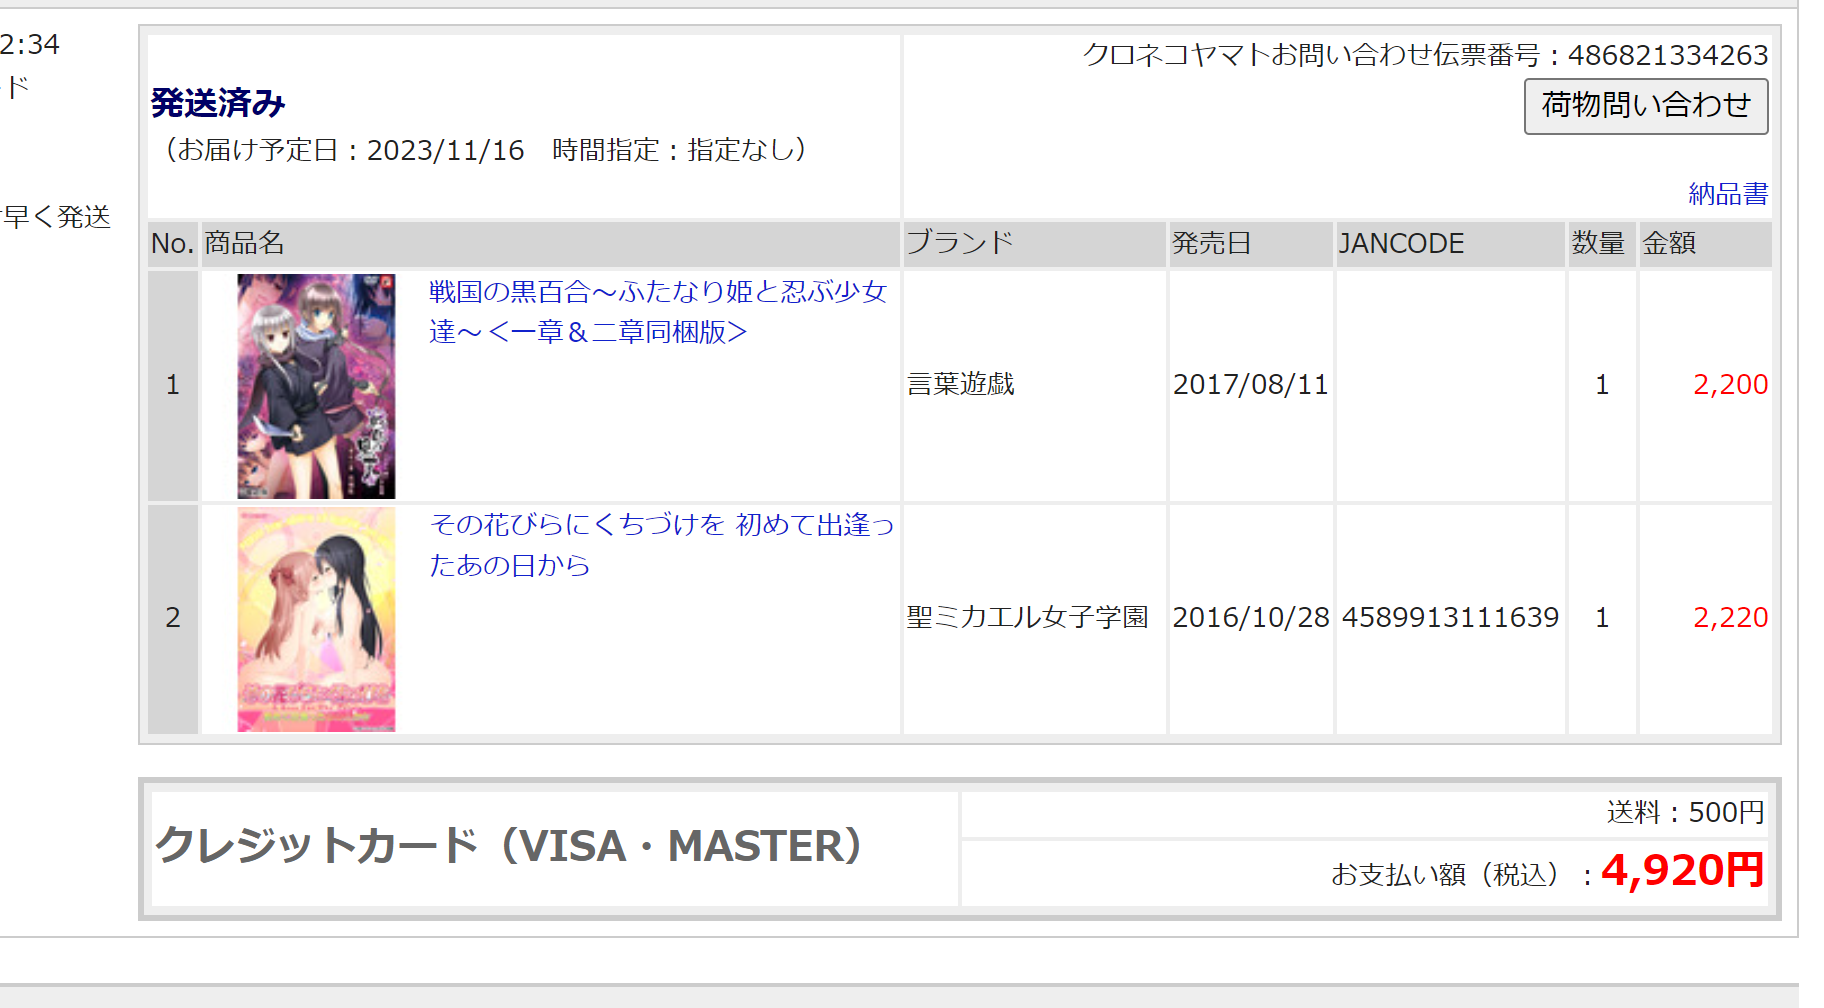Click the JAN code 4589913111639
1824x1008 pixels.
pos(1449,617)
